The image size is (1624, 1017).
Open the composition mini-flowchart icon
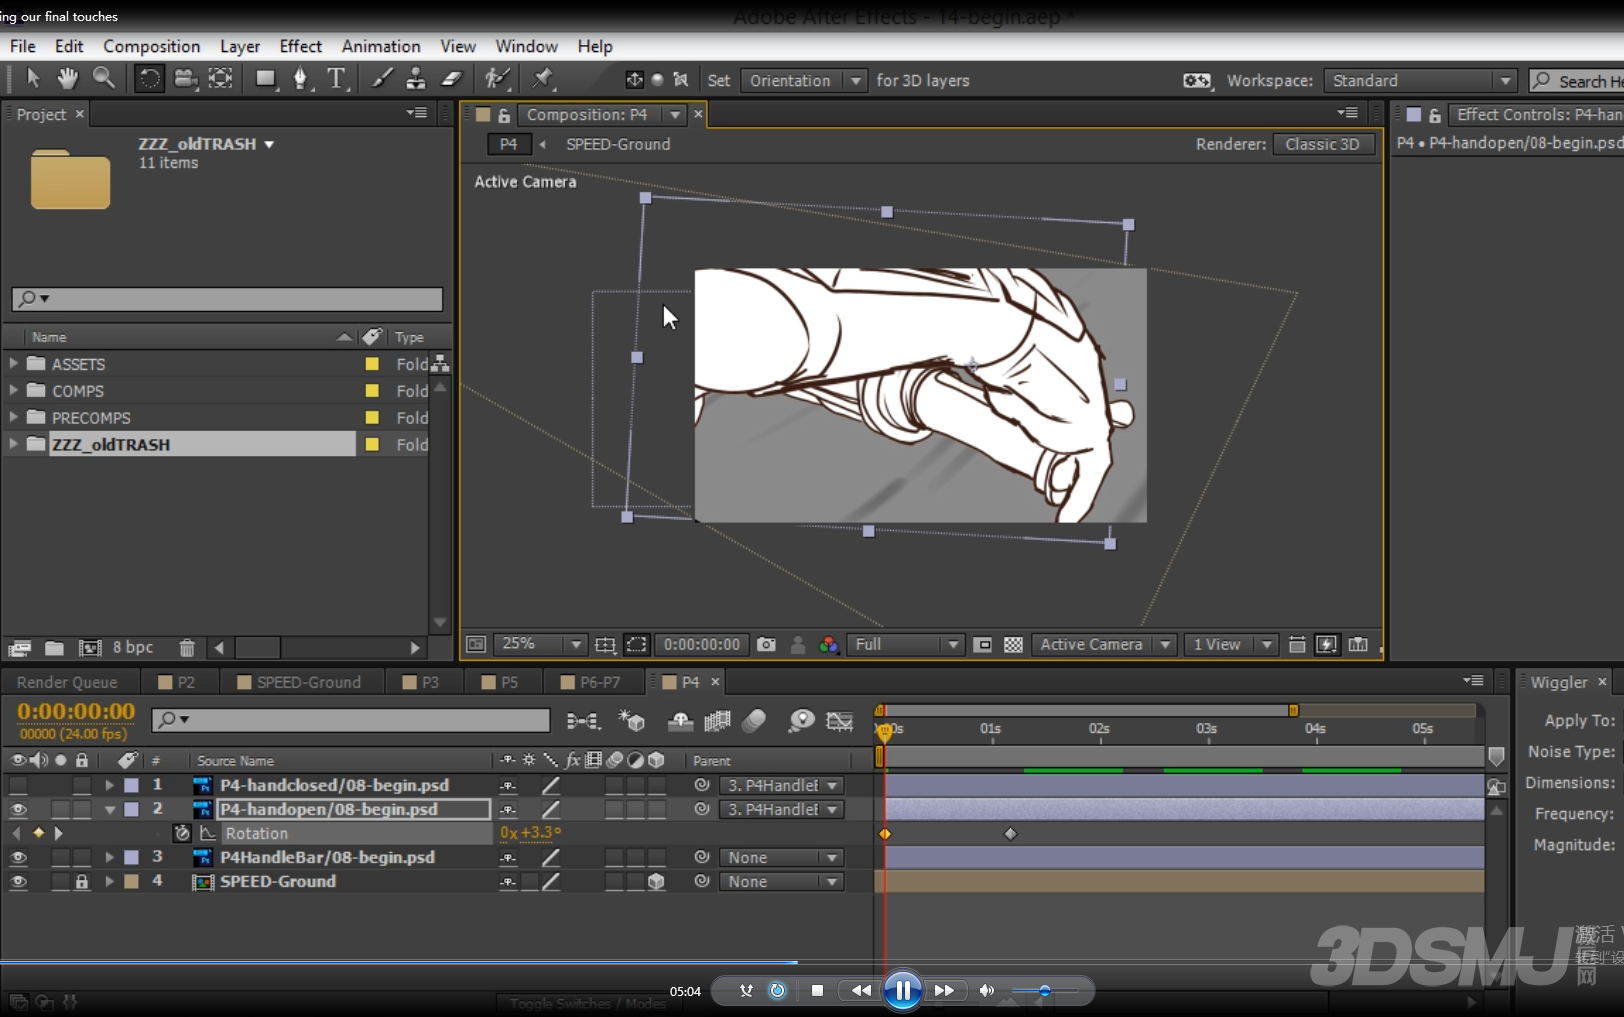click(x=583, y=721)
